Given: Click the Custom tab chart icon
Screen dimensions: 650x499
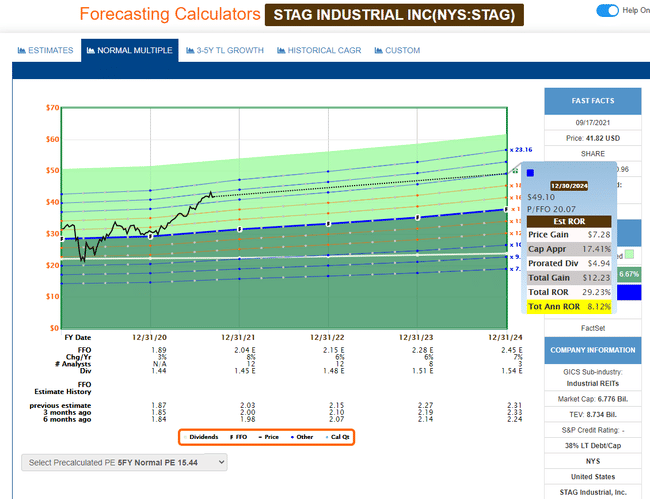Looking at the screenshot, I should coord(378,50).
